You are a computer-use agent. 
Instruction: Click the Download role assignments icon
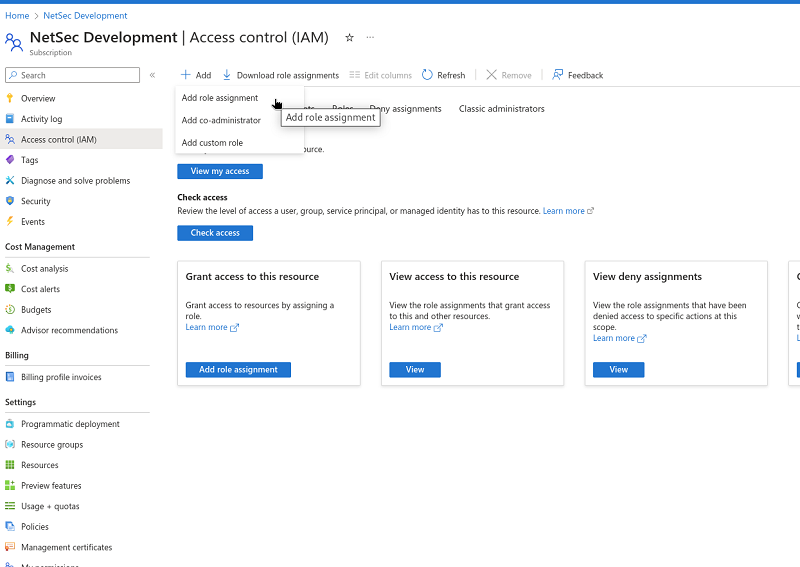(227, 75)
